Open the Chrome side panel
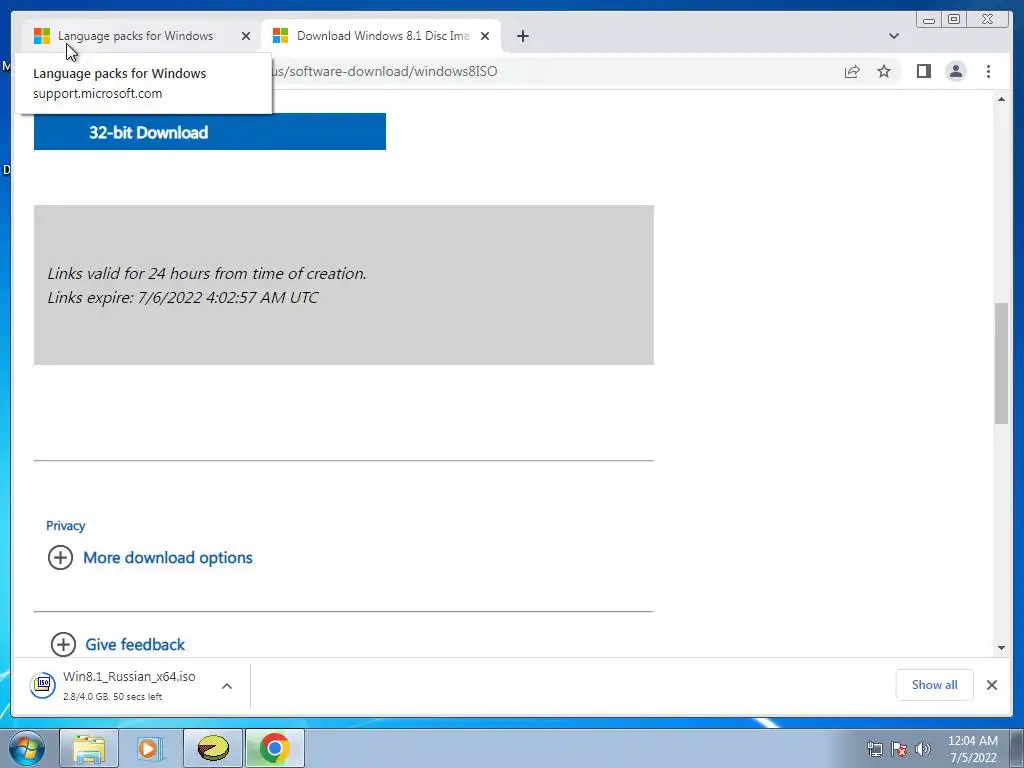 click(923, 71)
